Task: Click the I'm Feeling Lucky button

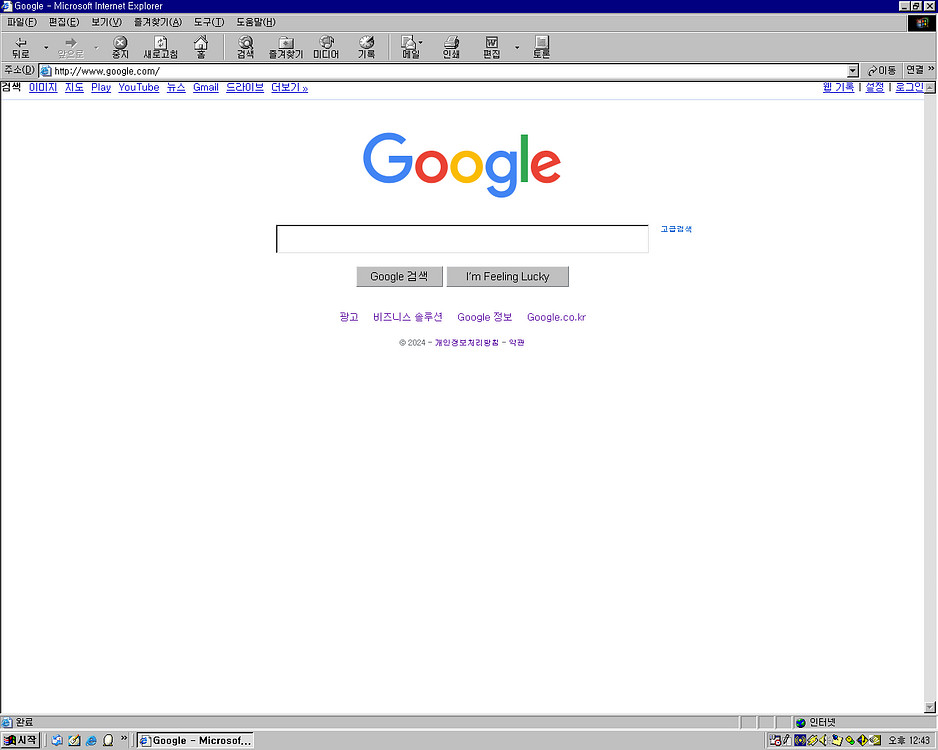Action: click(507, 276)
